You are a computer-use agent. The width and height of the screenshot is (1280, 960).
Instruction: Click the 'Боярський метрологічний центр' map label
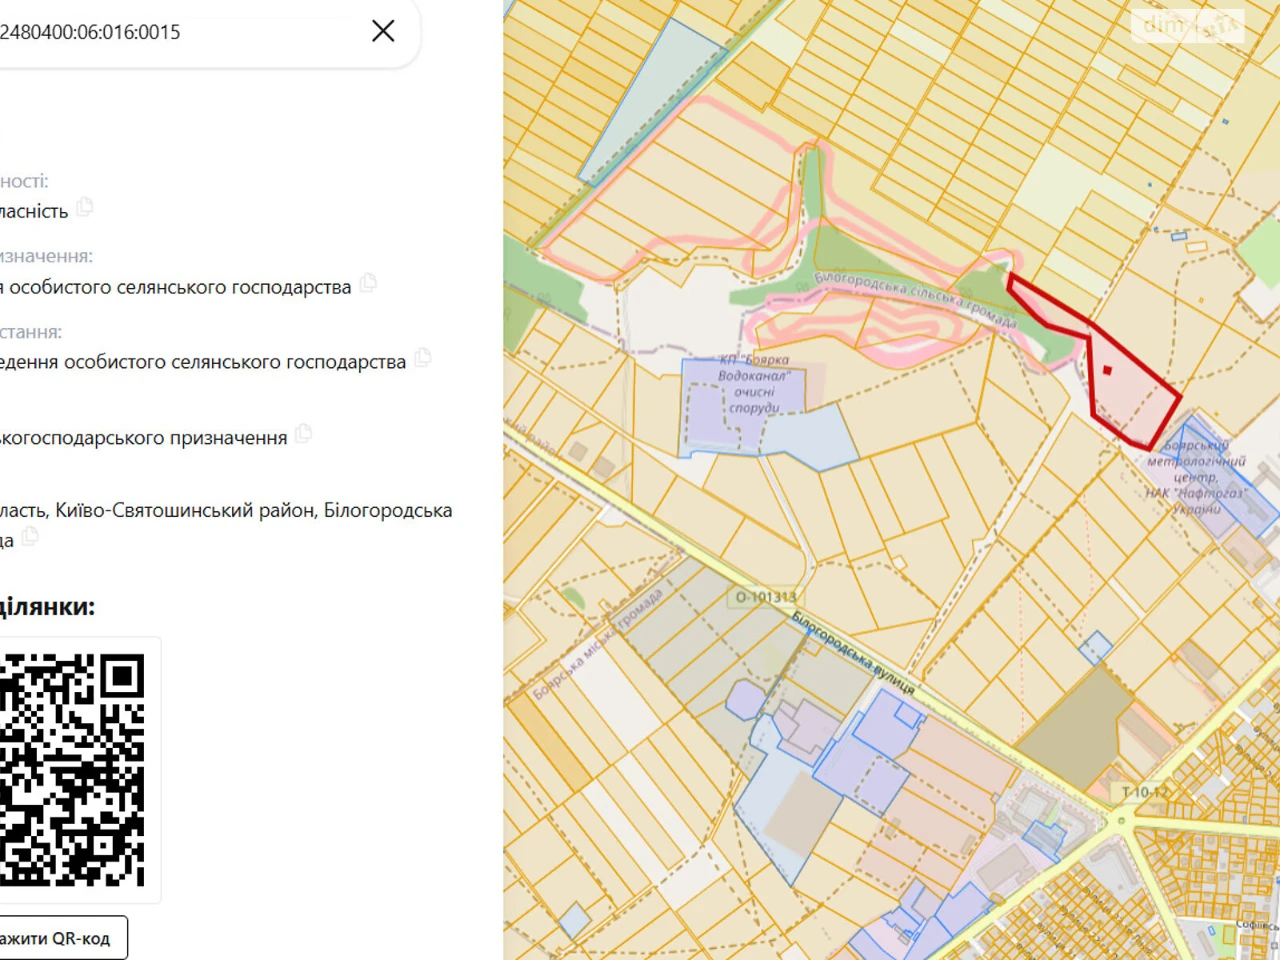[x=1196, y=477]
